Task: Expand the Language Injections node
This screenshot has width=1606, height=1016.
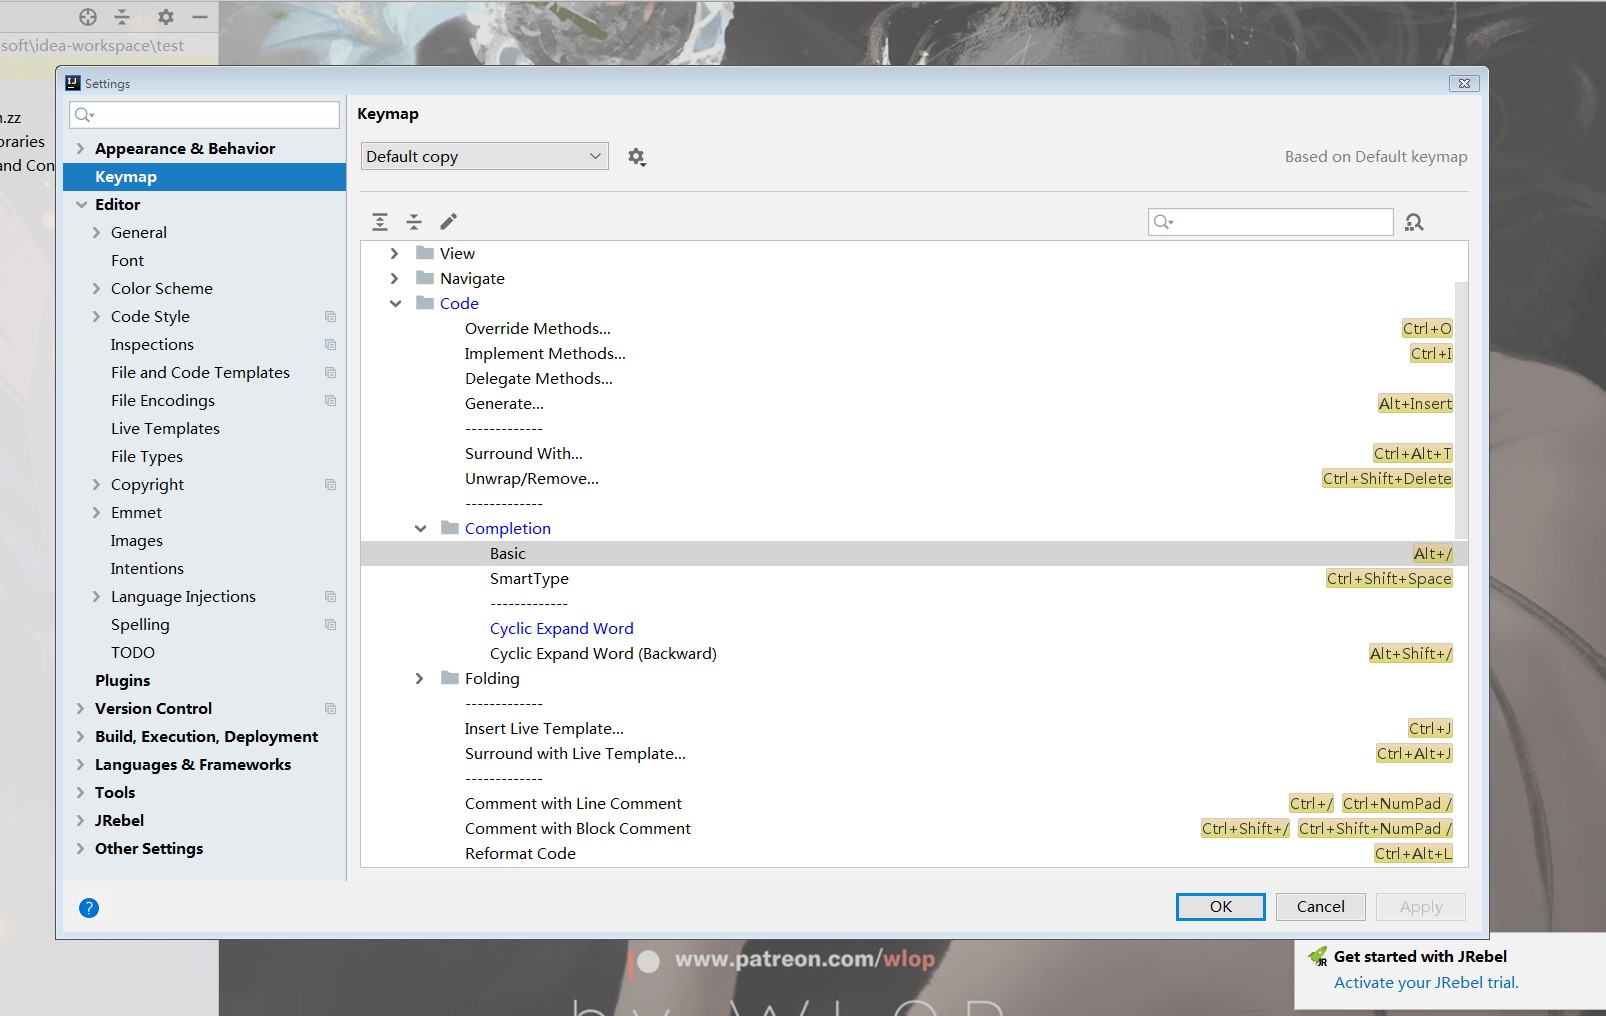Action: click(96, 597)
